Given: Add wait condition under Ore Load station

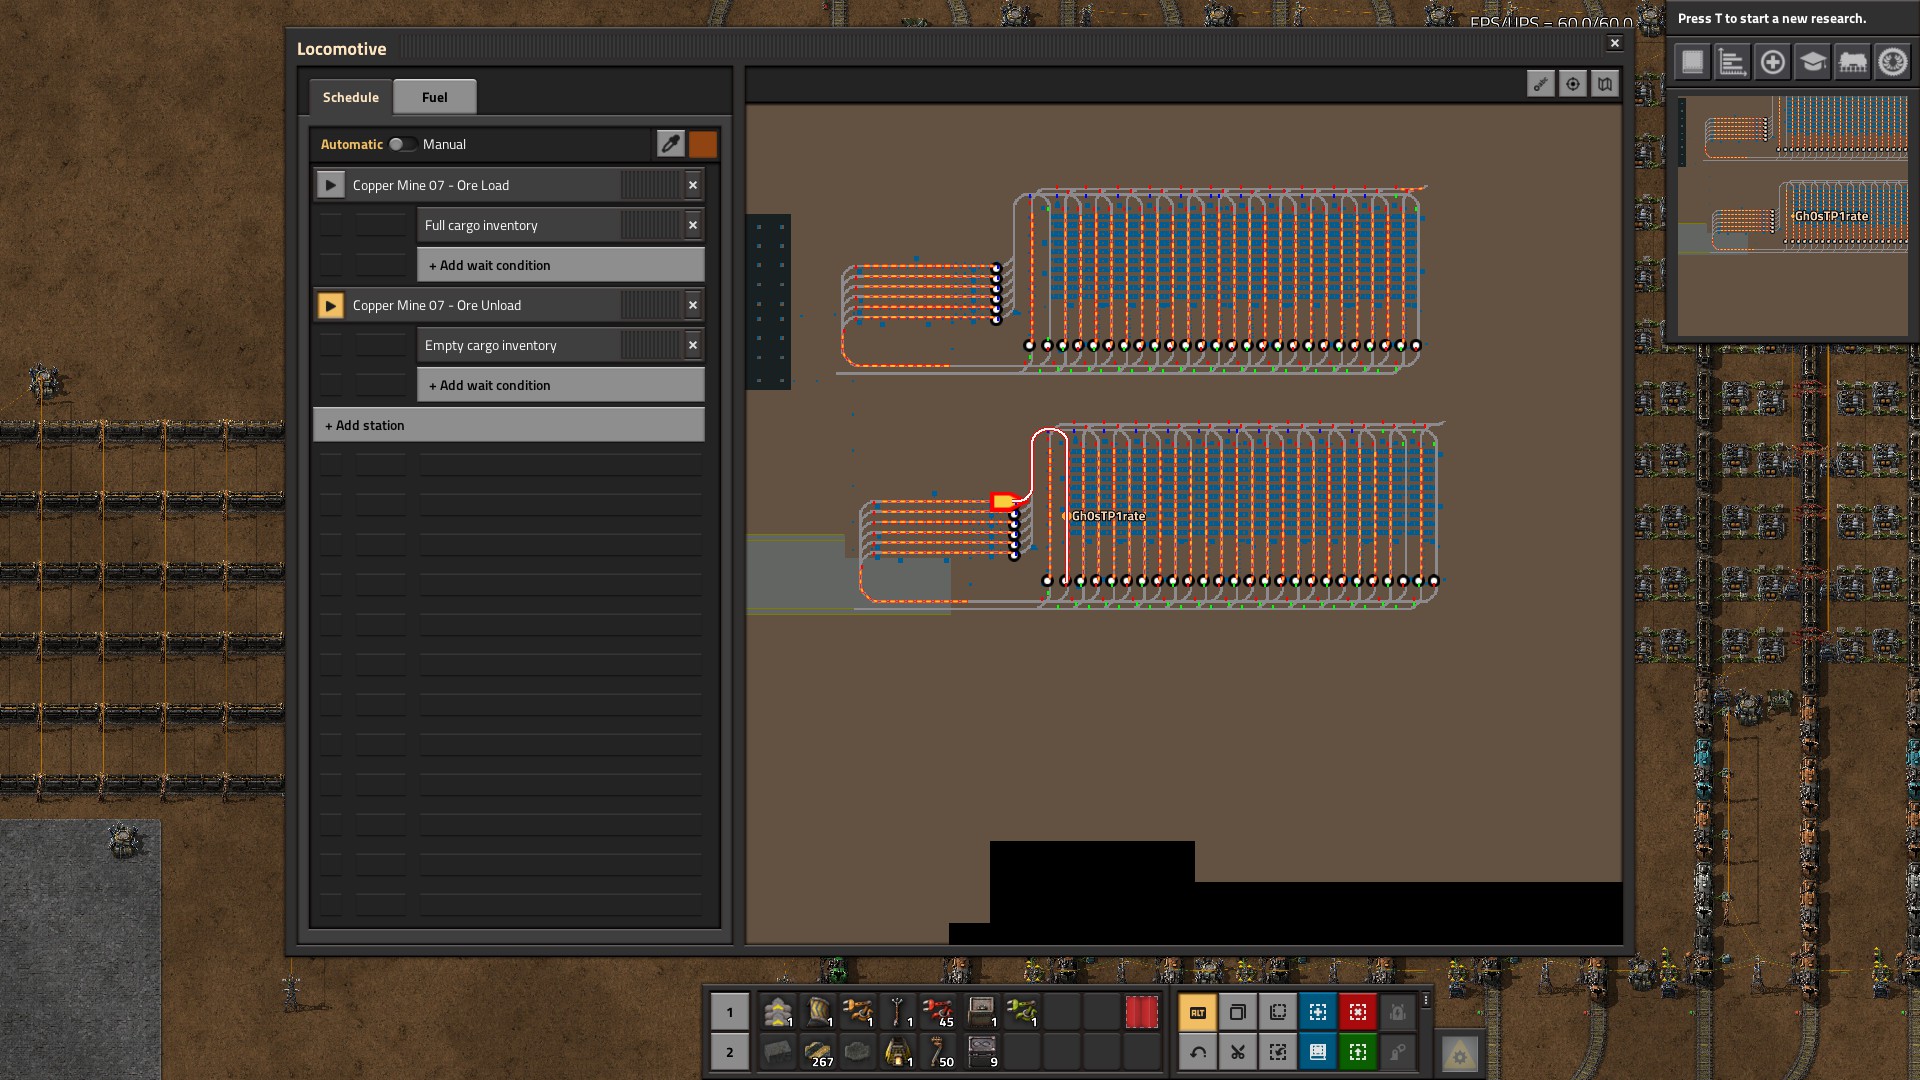Looking at the screenshot, I should coord(561,265).
